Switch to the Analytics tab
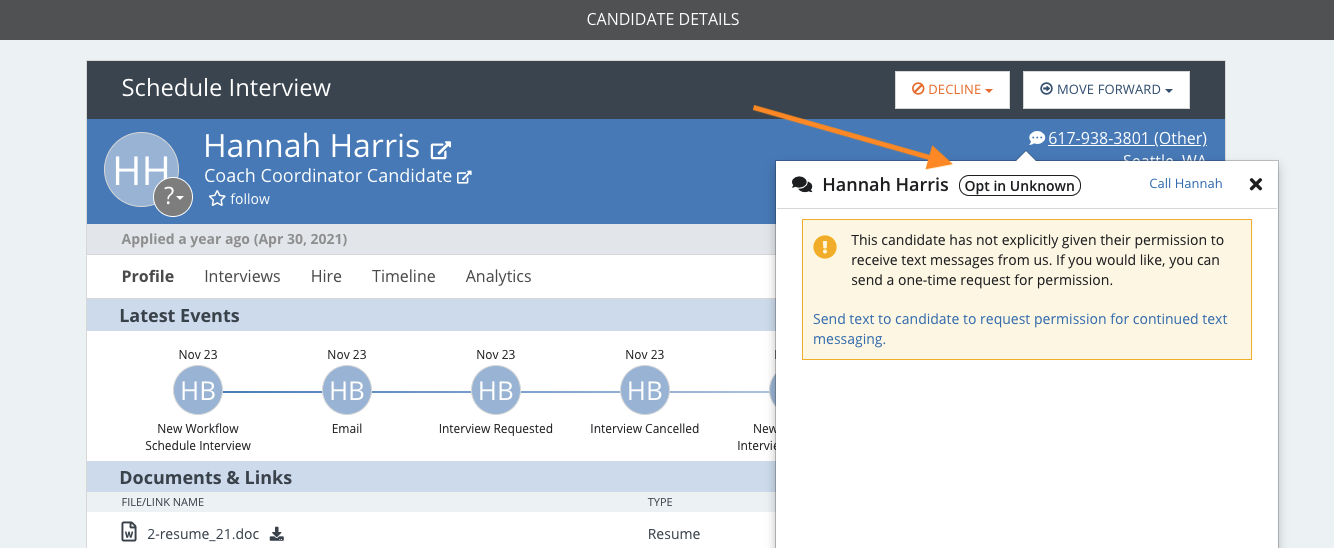This screenshot has height=548, width=1334. coord(498,276)
